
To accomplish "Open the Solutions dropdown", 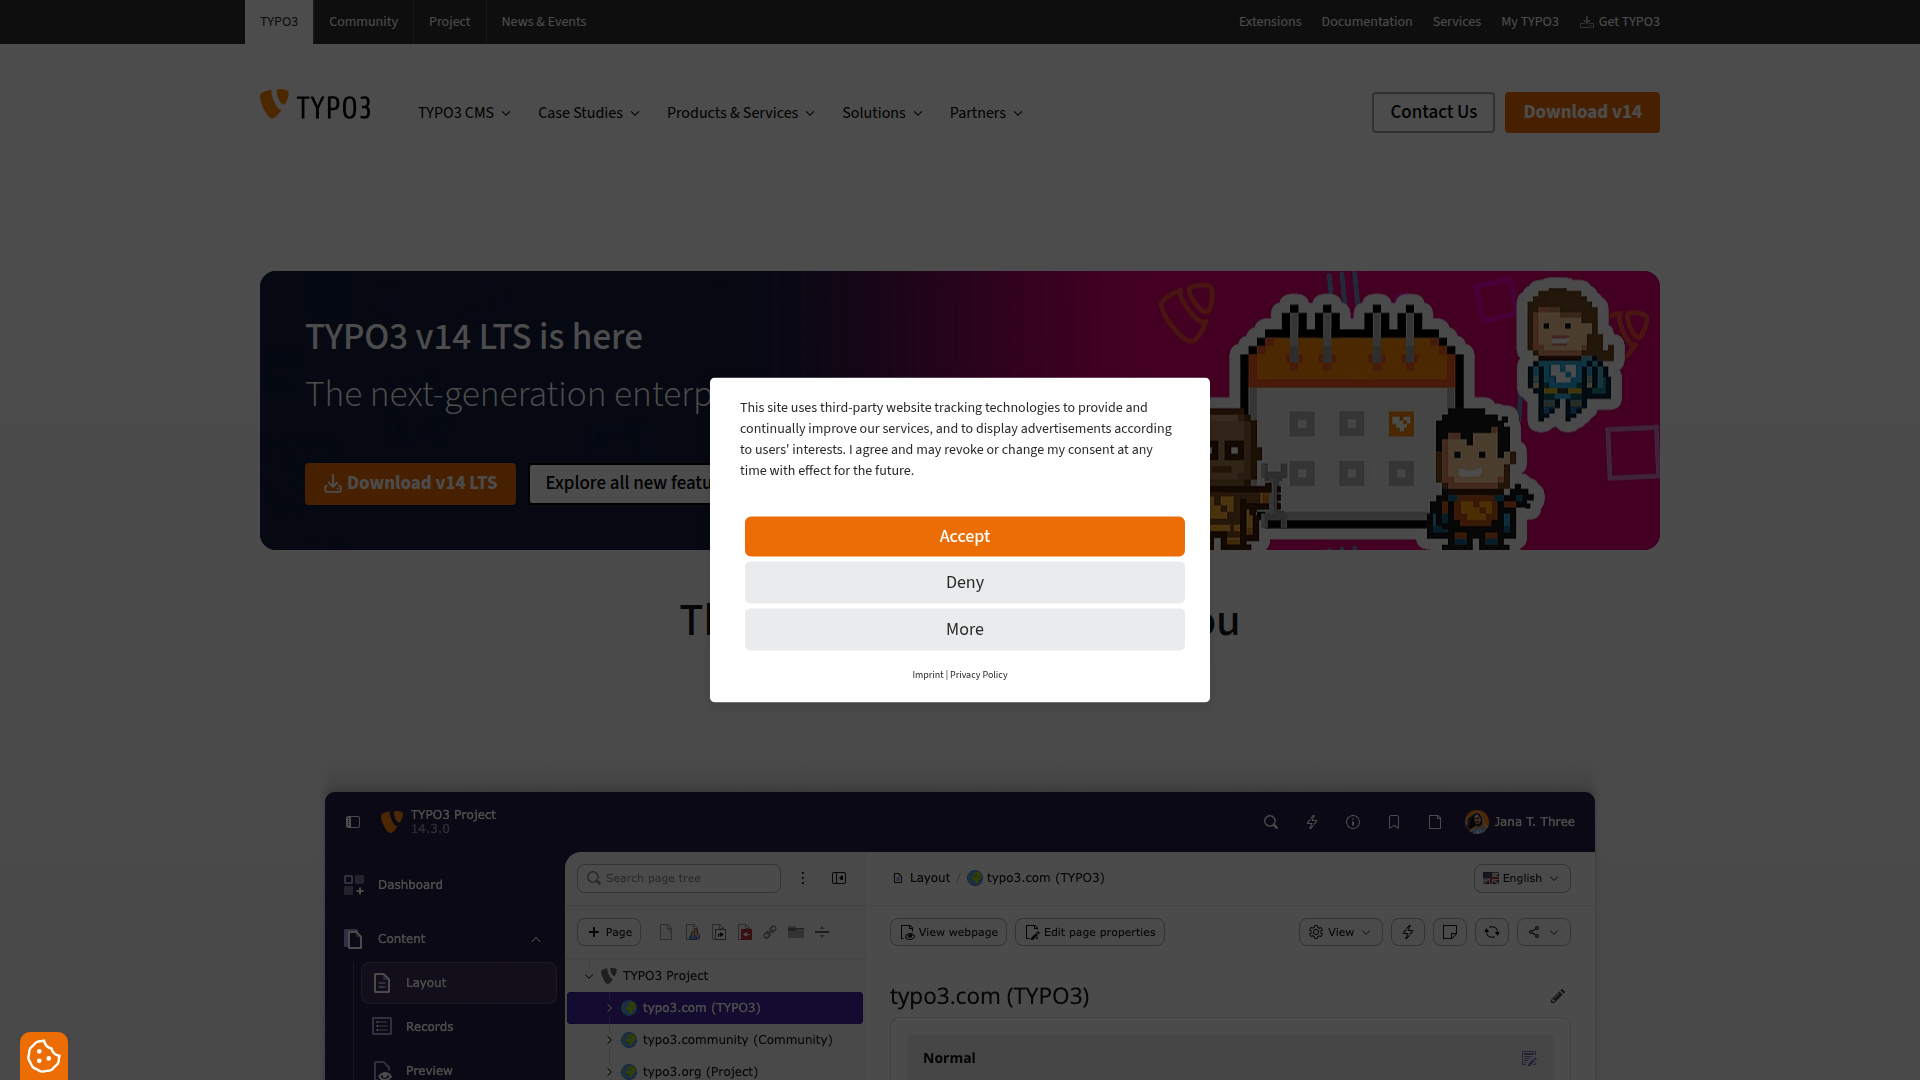I will (x=882, y=113).
